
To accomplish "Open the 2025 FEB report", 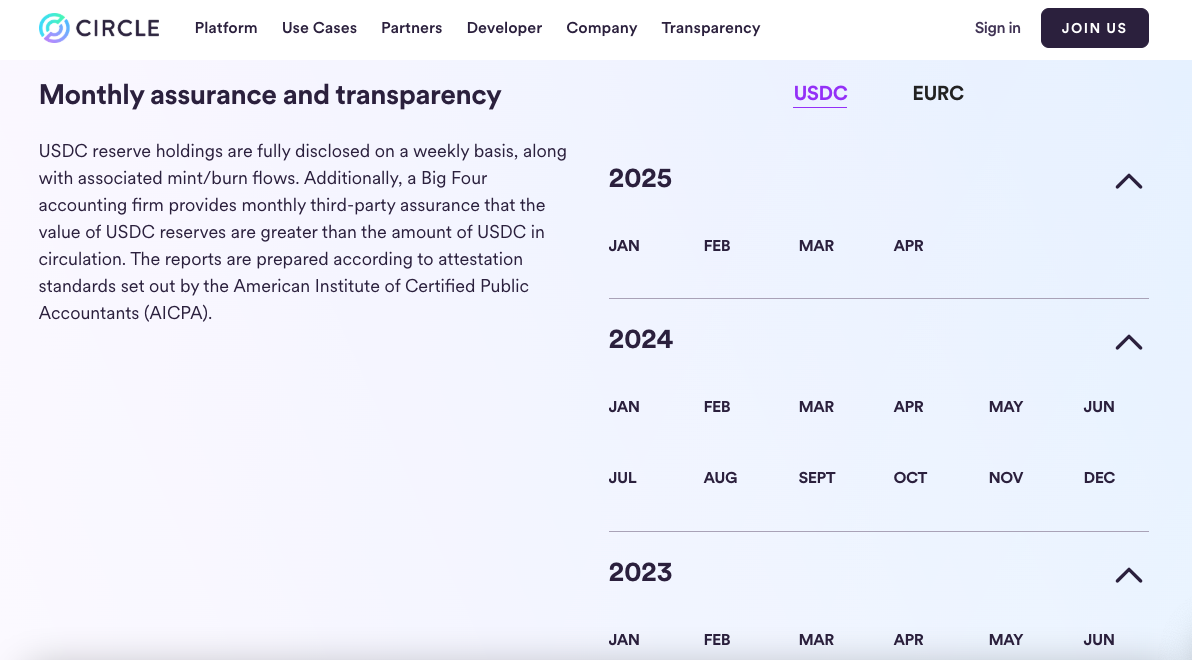I will tap(717, 246).
